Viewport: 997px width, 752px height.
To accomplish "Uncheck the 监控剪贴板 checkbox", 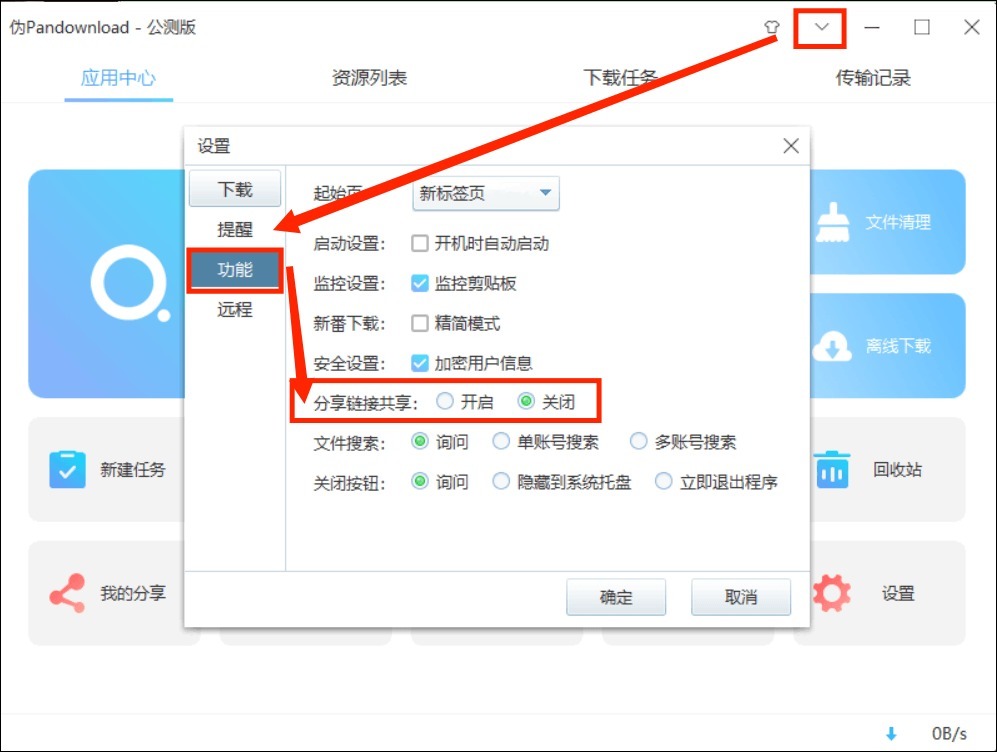I will (420, 284).
